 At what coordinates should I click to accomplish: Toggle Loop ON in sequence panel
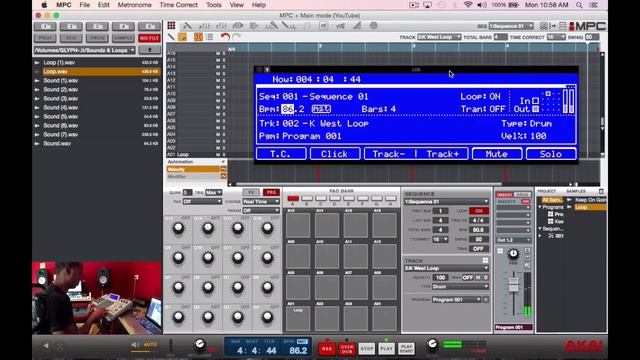tap(478, 211)
